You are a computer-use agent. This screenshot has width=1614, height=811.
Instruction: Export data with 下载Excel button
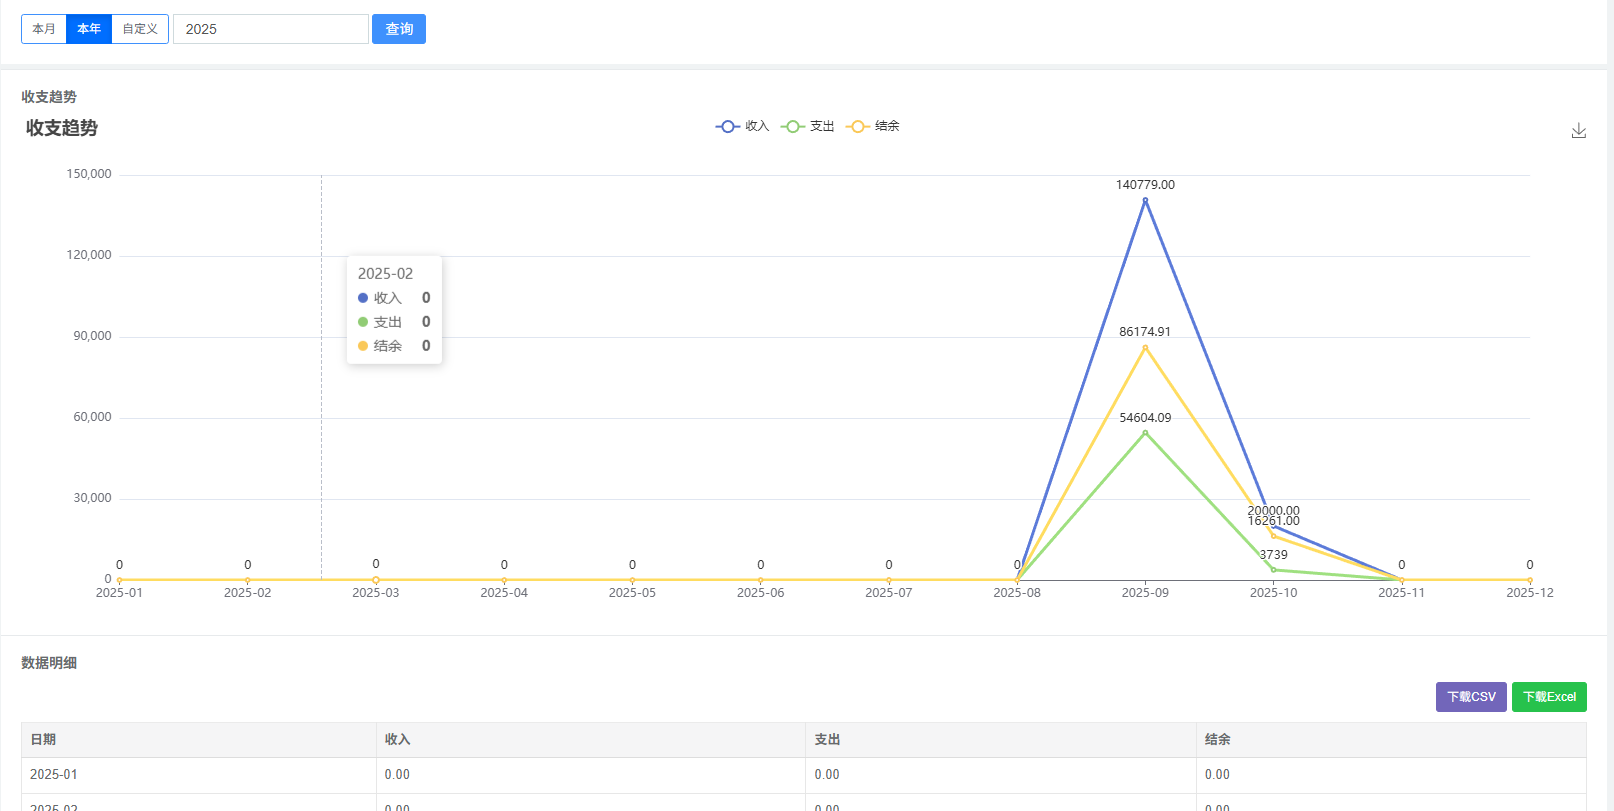tap(1549, 697)
